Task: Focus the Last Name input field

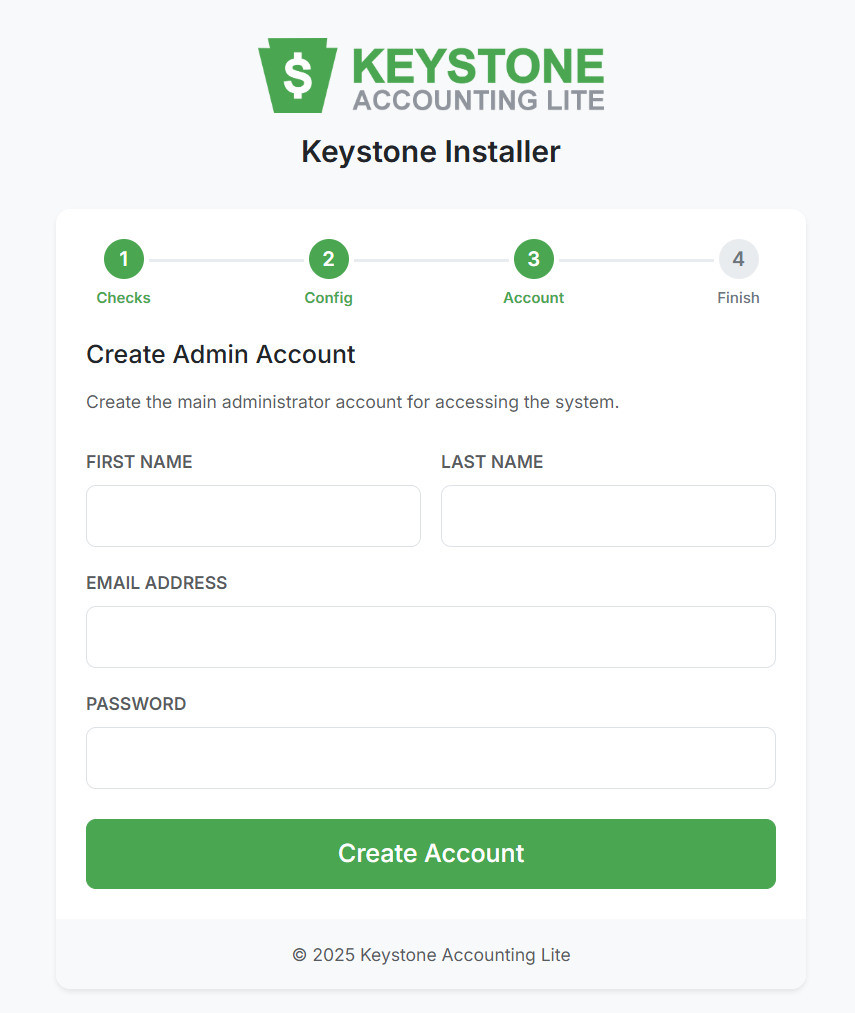Action: (608, 516)
